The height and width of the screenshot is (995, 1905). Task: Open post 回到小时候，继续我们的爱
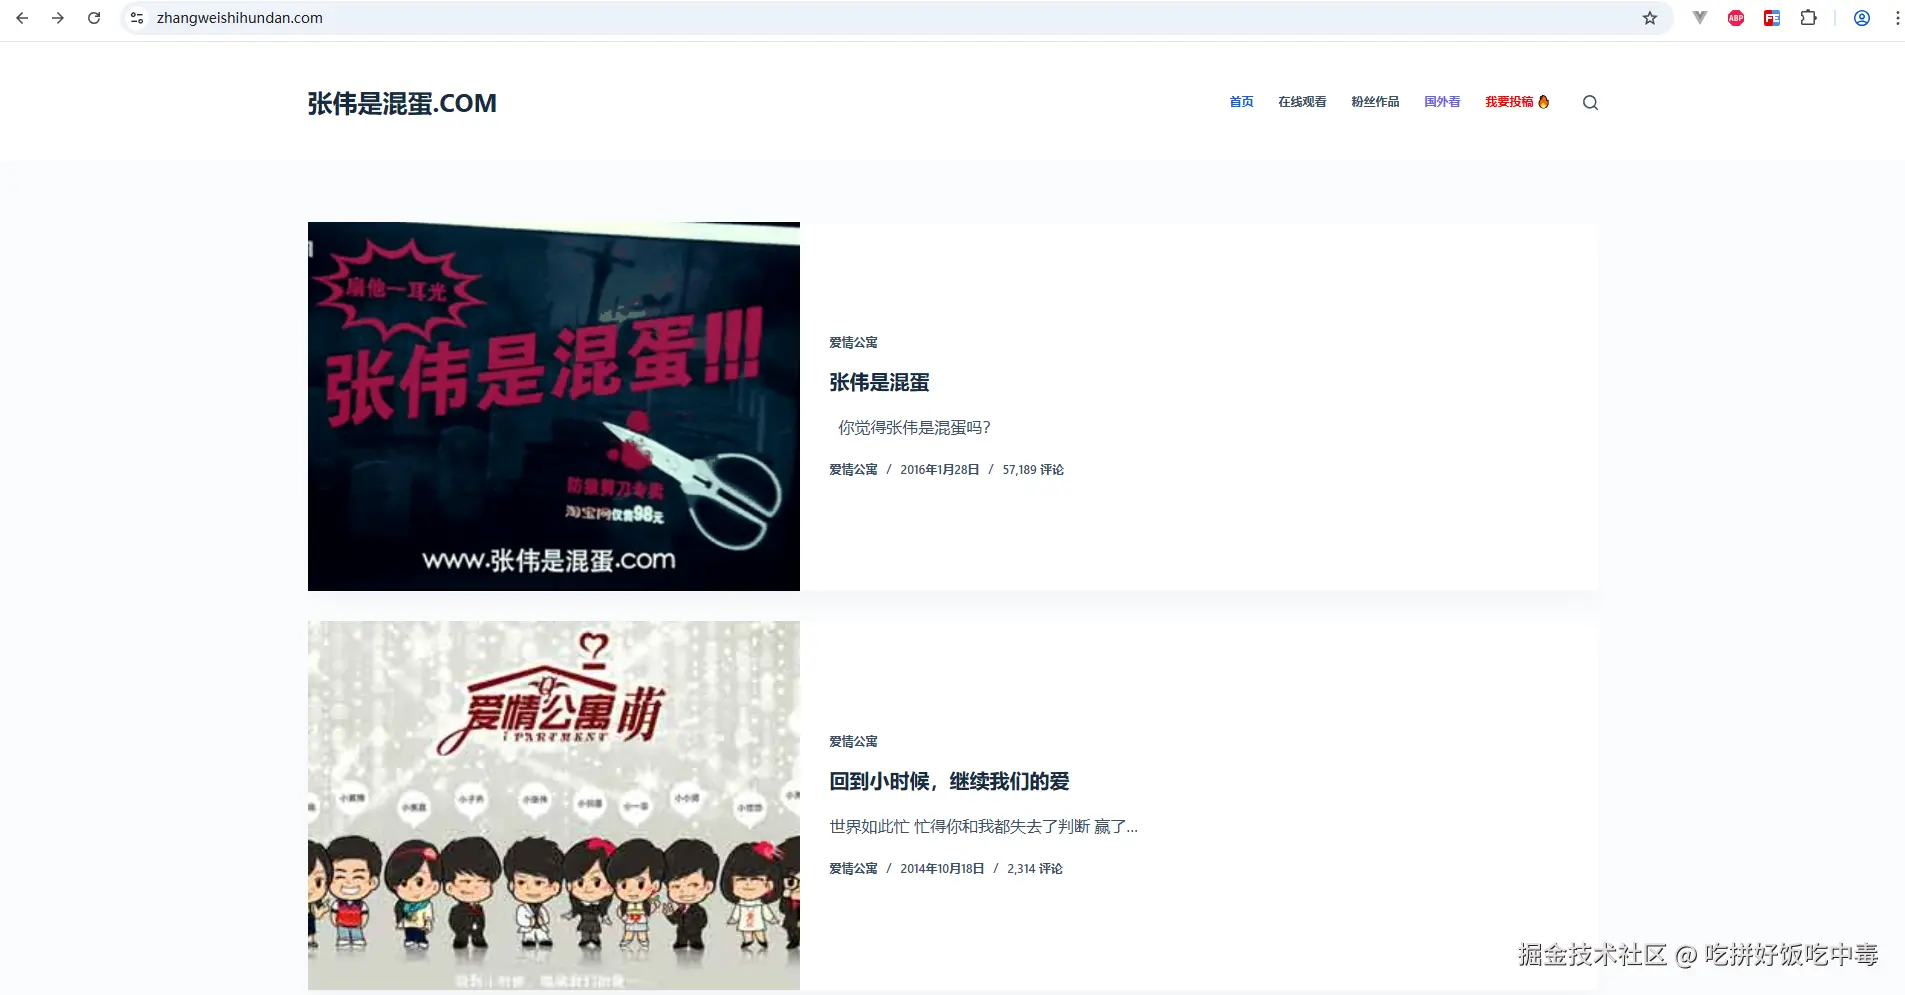pos(948,781)
